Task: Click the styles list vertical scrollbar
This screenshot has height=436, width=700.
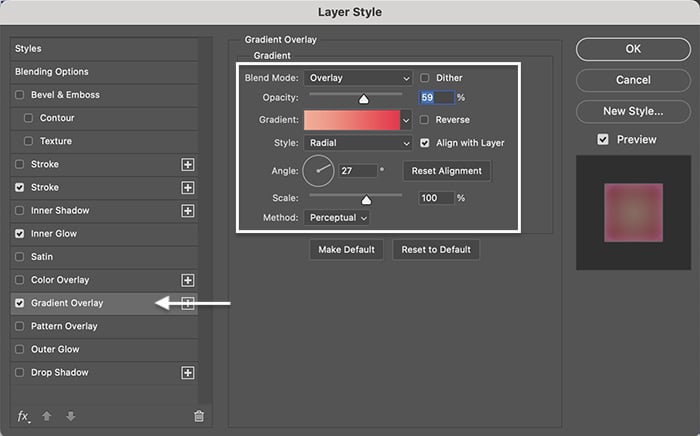Action: (x=205, y=221)
